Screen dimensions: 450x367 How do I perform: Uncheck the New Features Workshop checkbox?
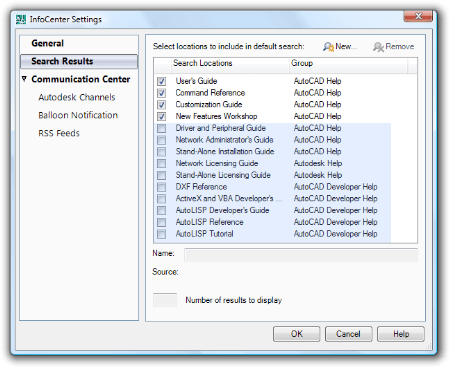162,116
